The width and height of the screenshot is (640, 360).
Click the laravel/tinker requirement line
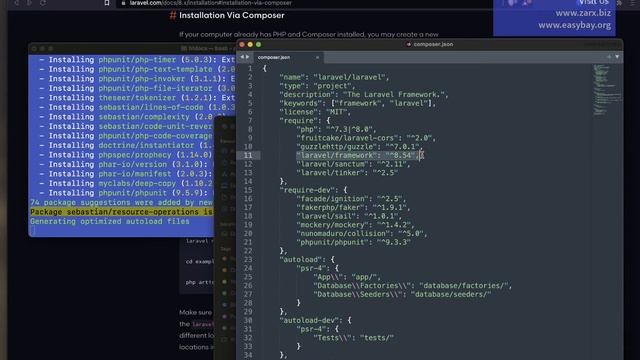(347, 173)
